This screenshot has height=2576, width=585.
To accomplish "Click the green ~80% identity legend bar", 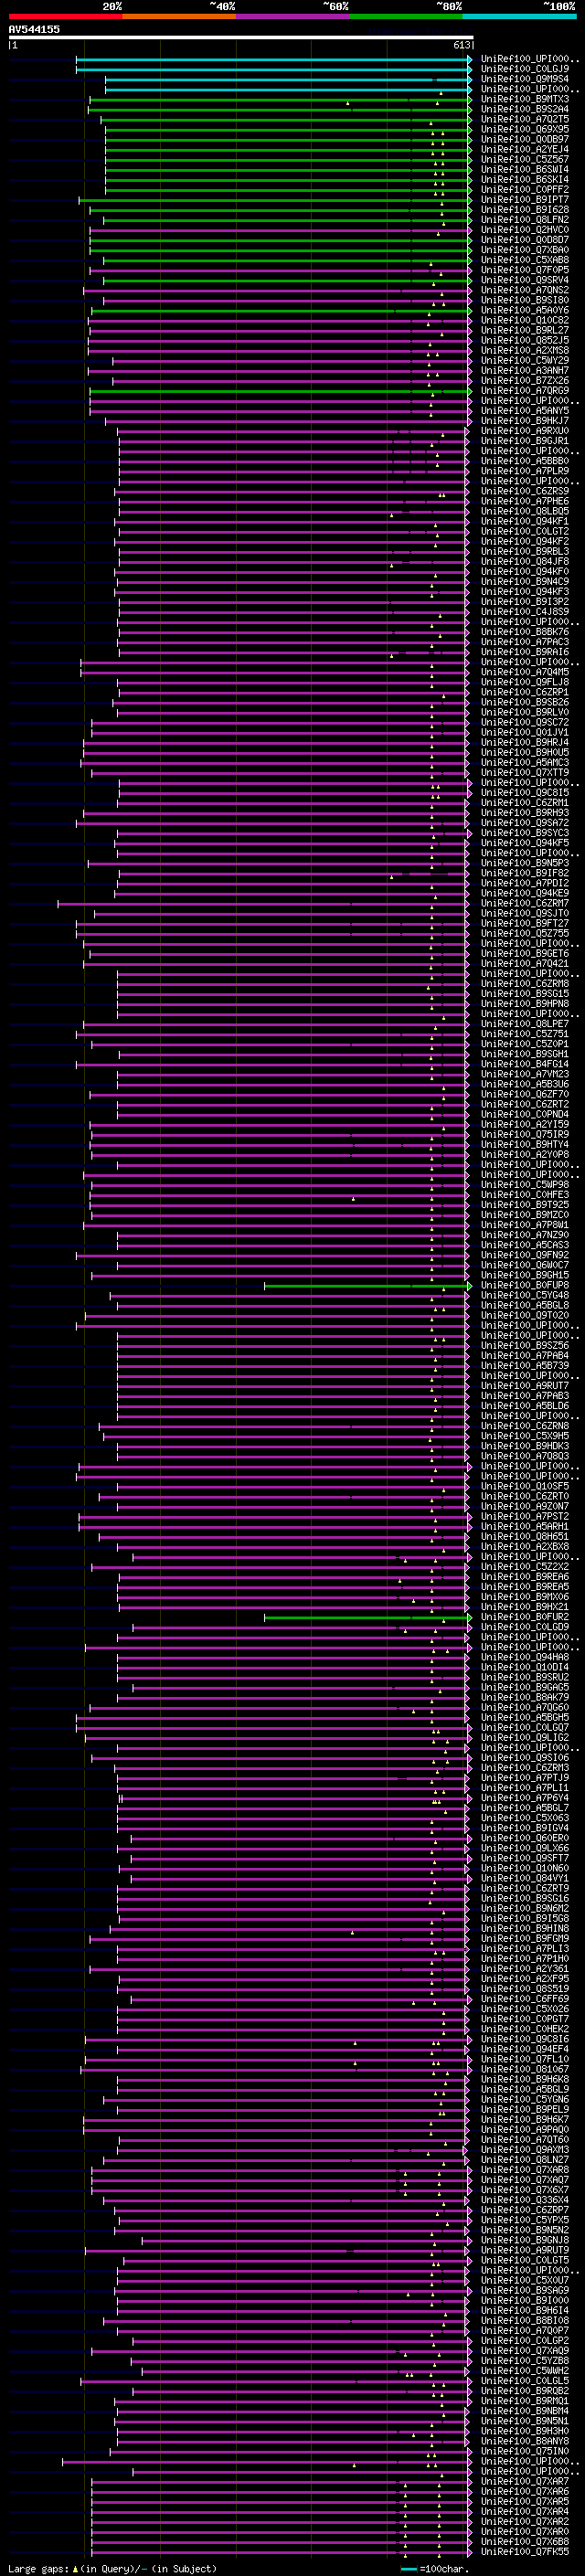I will point(406,16).
